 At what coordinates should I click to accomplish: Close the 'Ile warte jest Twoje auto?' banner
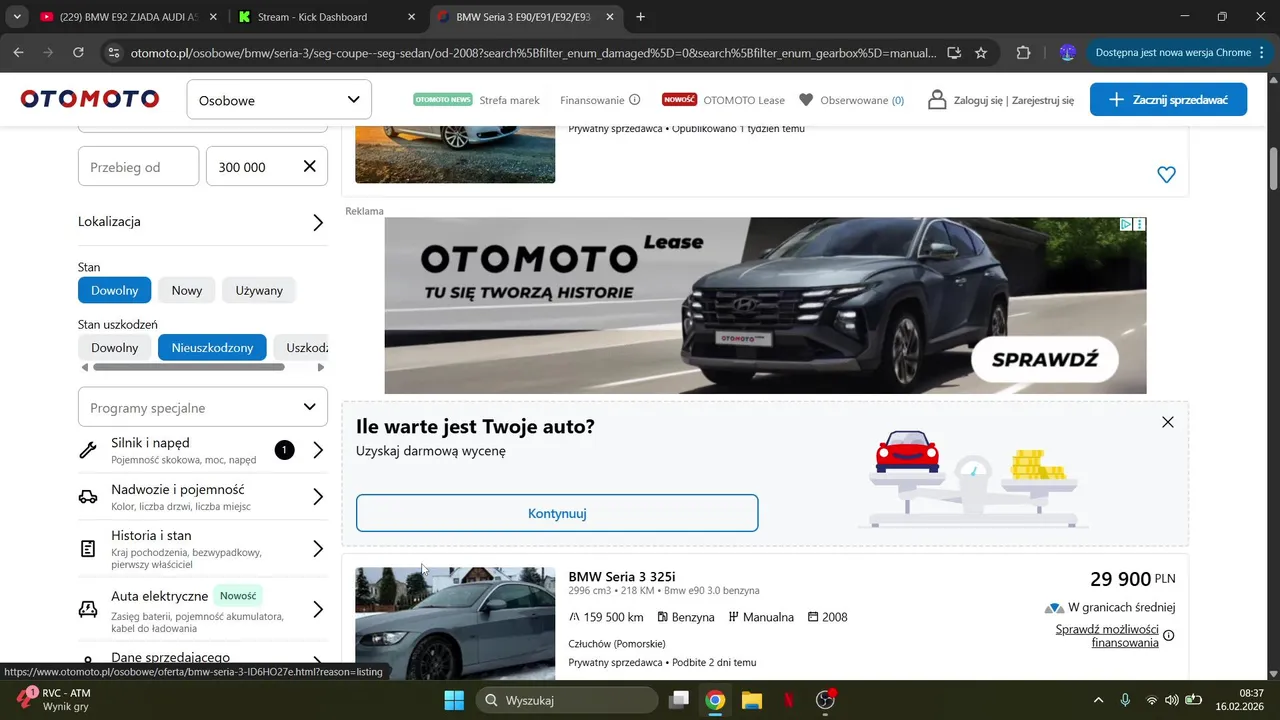pyautogui.click(x=1167, y=422)
